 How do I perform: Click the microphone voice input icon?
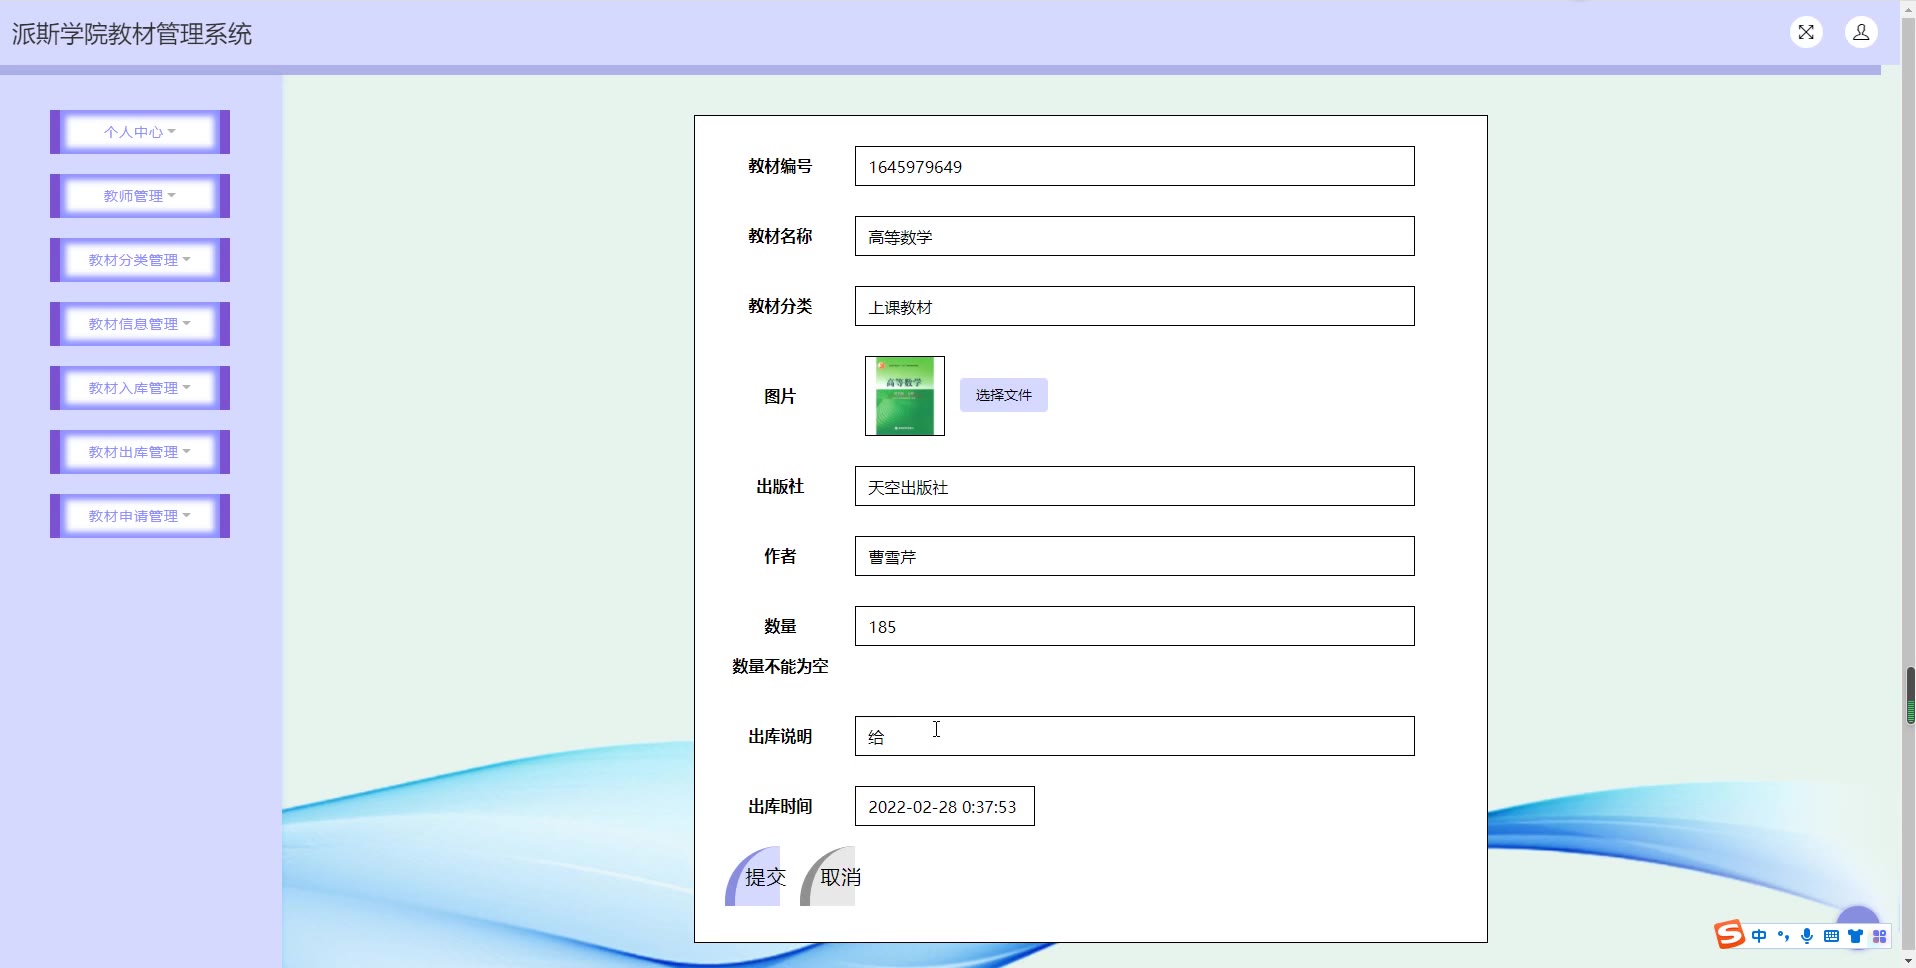[1807, 936]
